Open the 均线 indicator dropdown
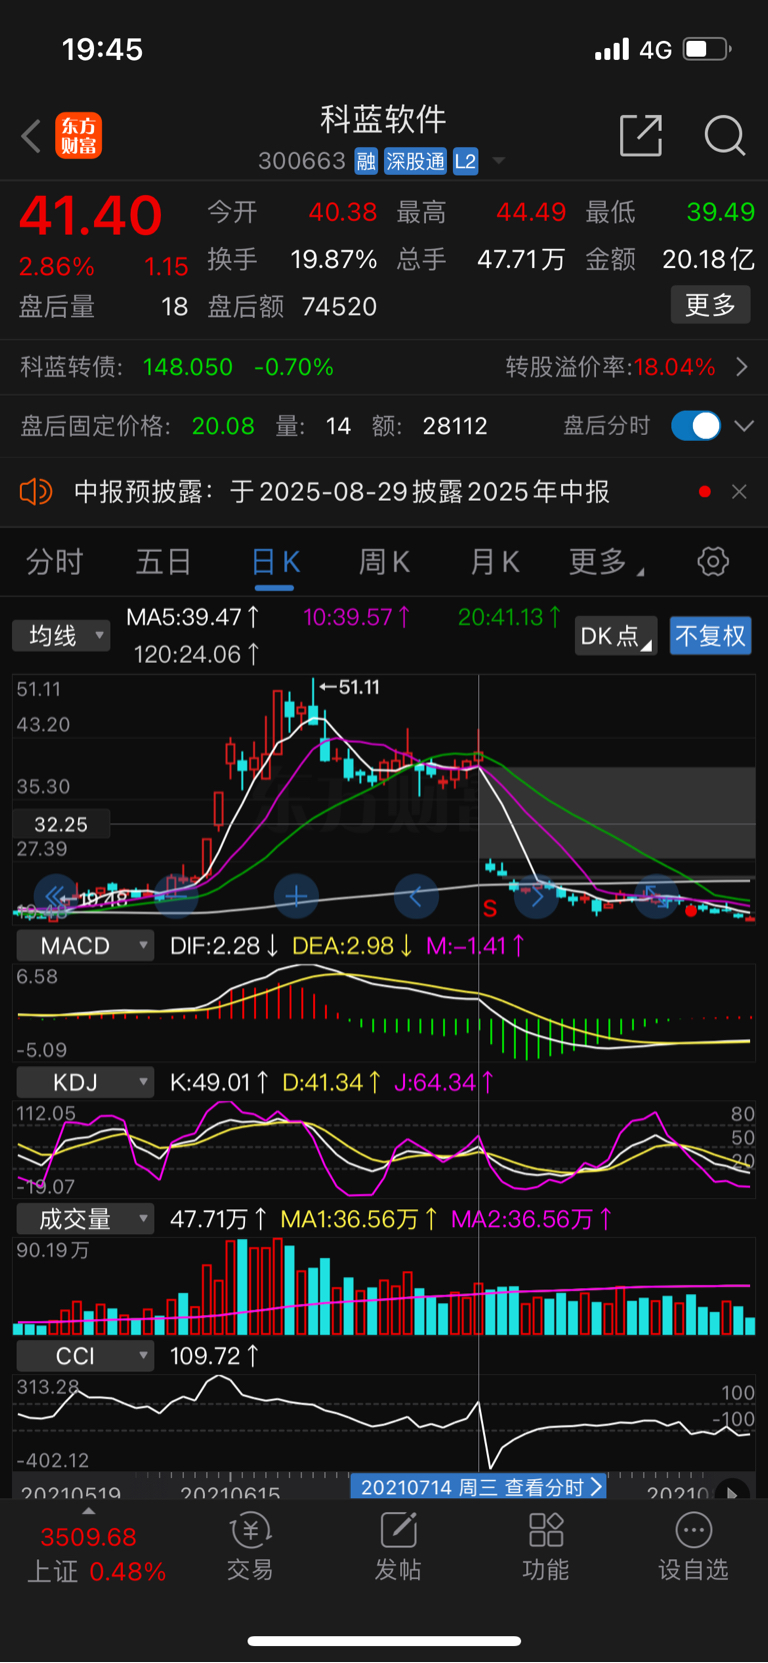The height and width of the screenshot is (1663, 768). tap(61, 636)
